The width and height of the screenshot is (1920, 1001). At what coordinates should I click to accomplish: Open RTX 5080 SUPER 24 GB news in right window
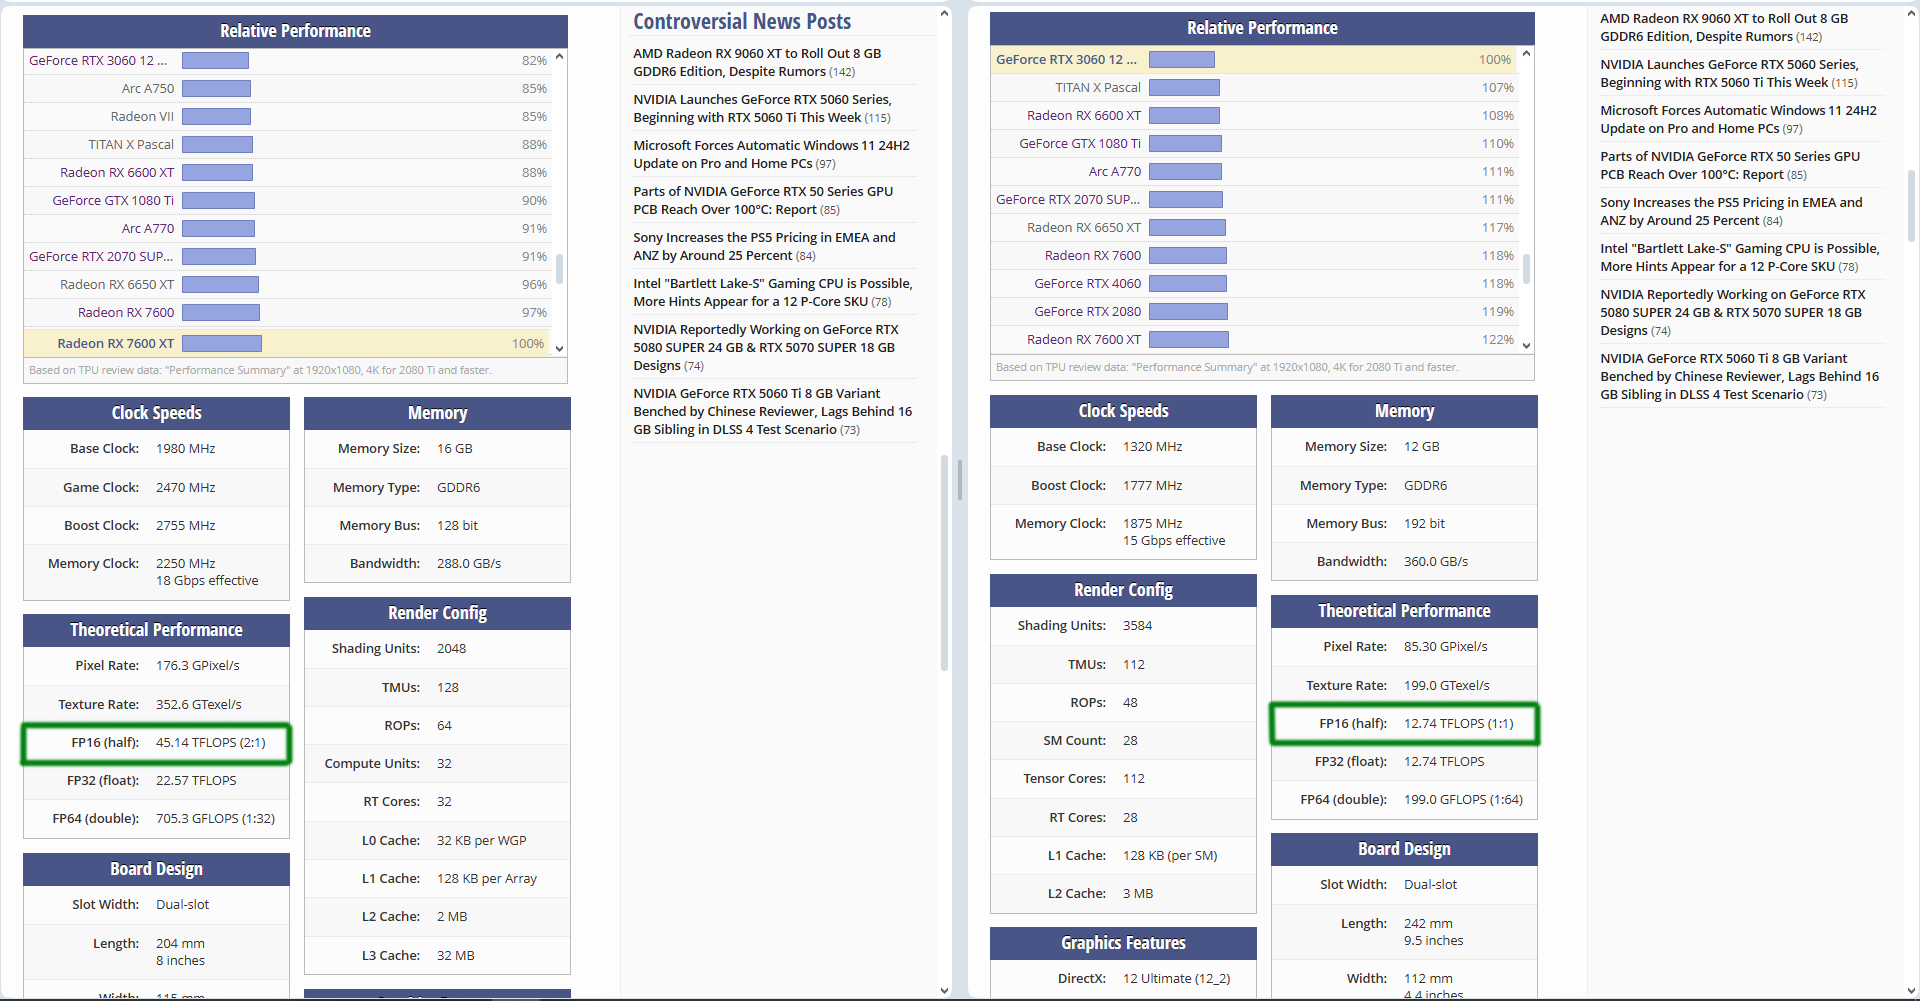coord(1733,312)
